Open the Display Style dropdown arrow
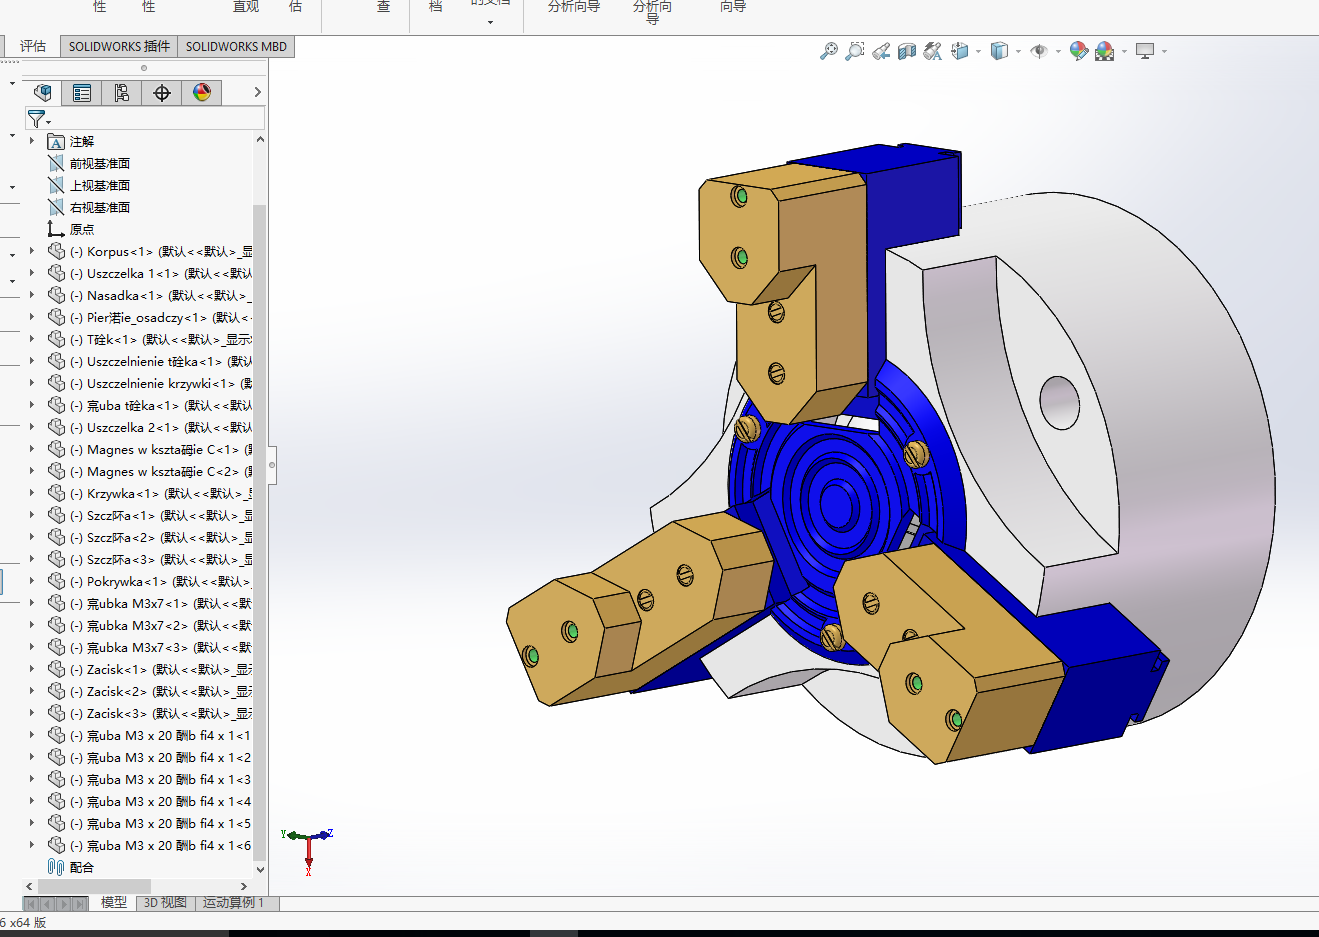 (1018, 51)
